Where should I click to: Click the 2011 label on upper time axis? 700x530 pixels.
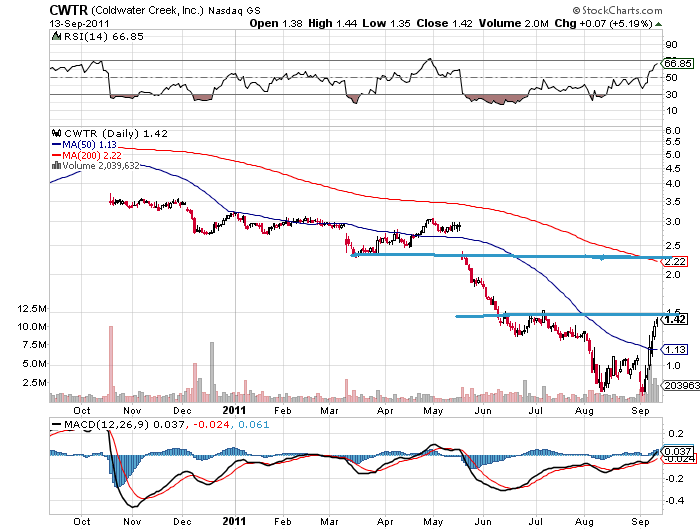tap(234, 410)
